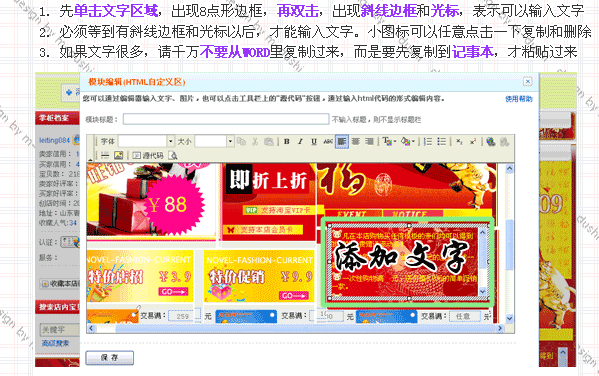
Task: Insert hyperlink globe icon
Action: [x=491, y=142]
